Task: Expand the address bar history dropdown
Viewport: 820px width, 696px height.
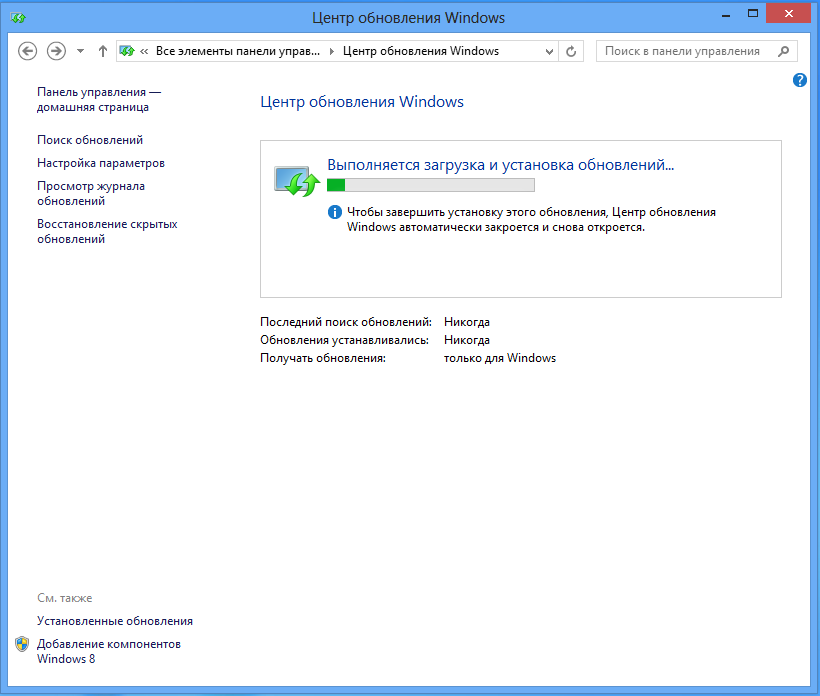Action: [549, 51]
